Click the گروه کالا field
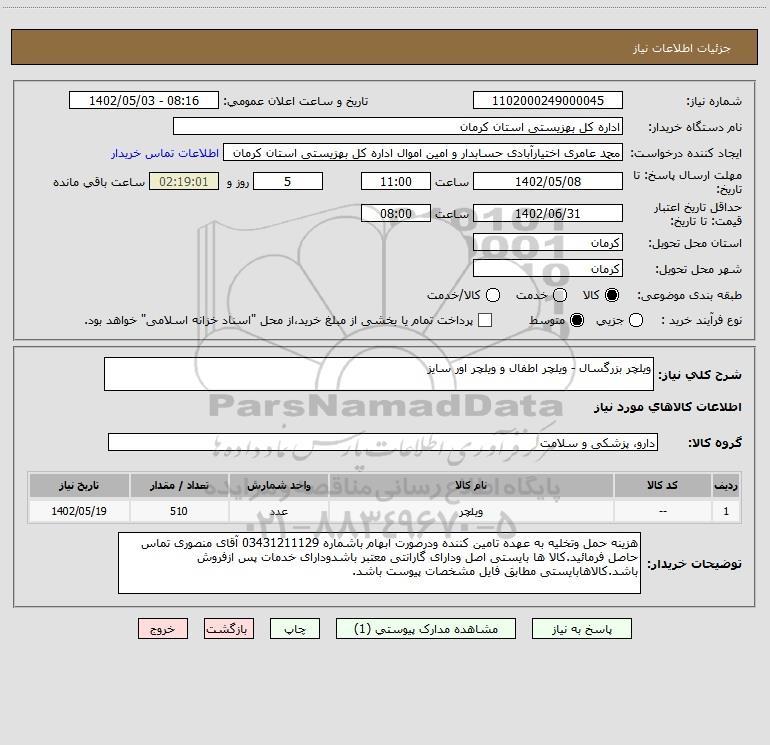Screen dimensions: 770x745 pyautogui.click(x=383, y=442)
